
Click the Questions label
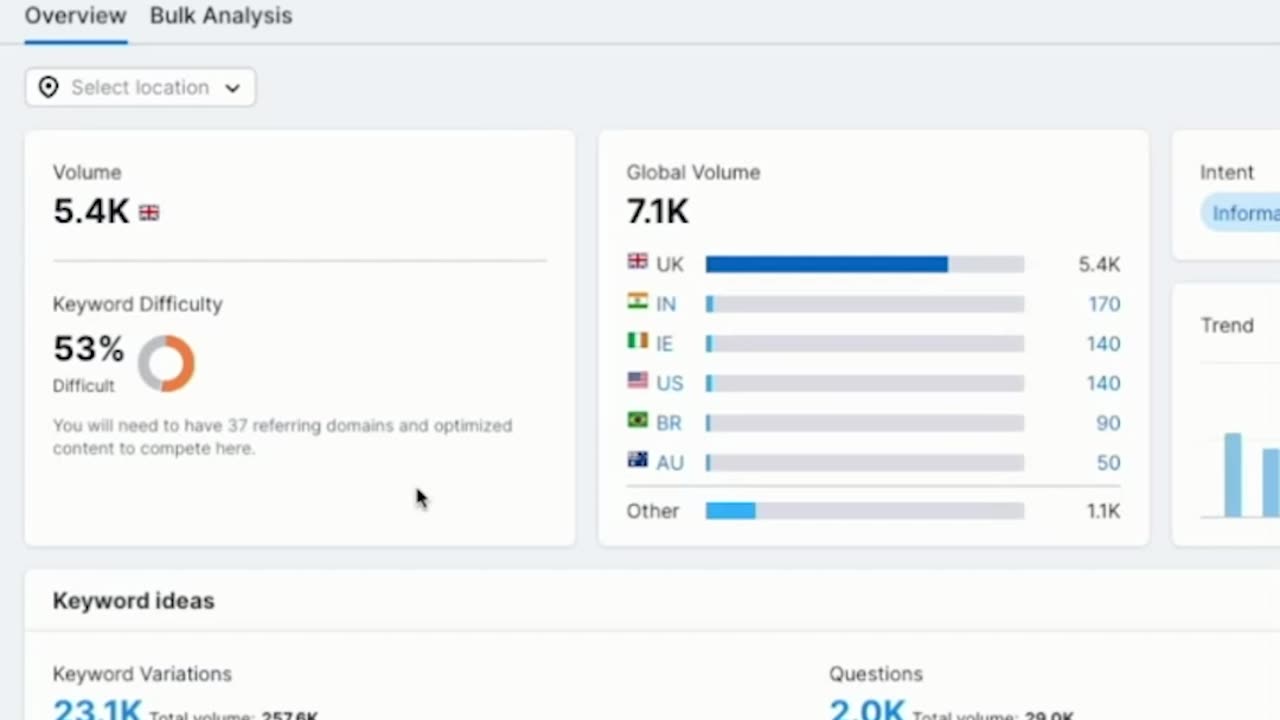point(876,674)
